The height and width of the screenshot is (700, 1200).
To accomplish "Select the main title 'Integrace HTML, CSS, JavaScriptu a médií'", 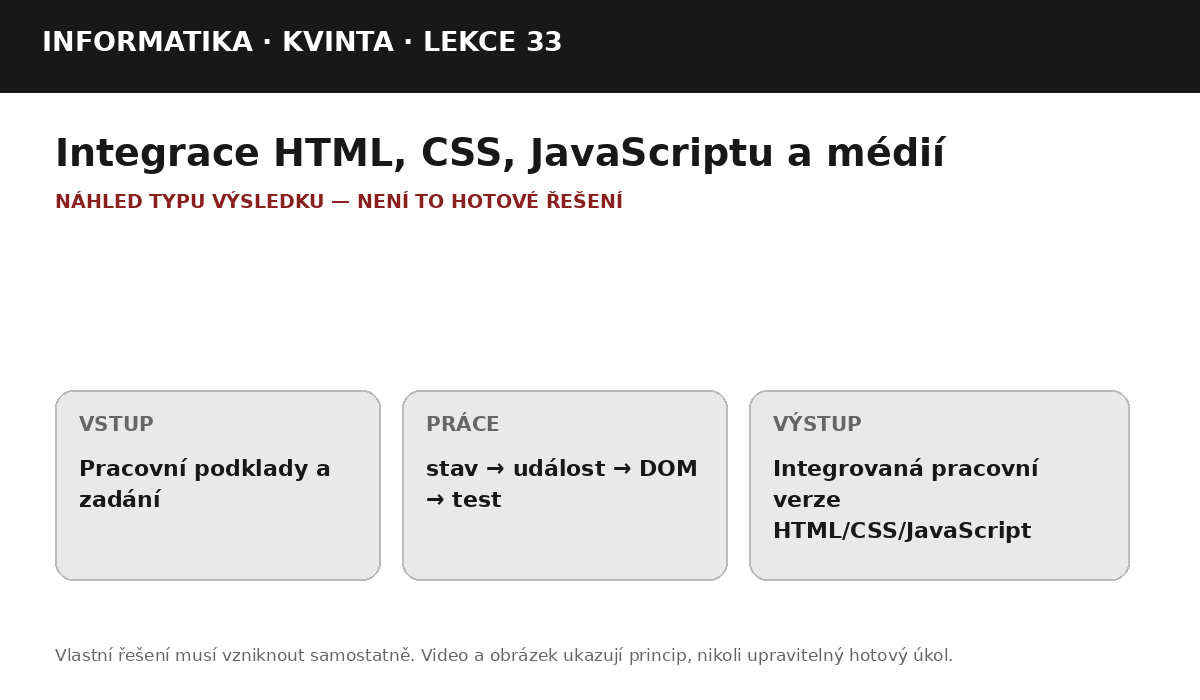I will coord(500,155).
